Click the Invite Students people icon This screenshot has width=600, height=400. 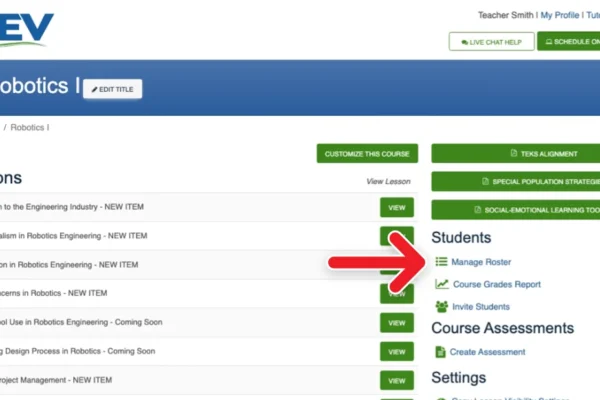(442, 306)
